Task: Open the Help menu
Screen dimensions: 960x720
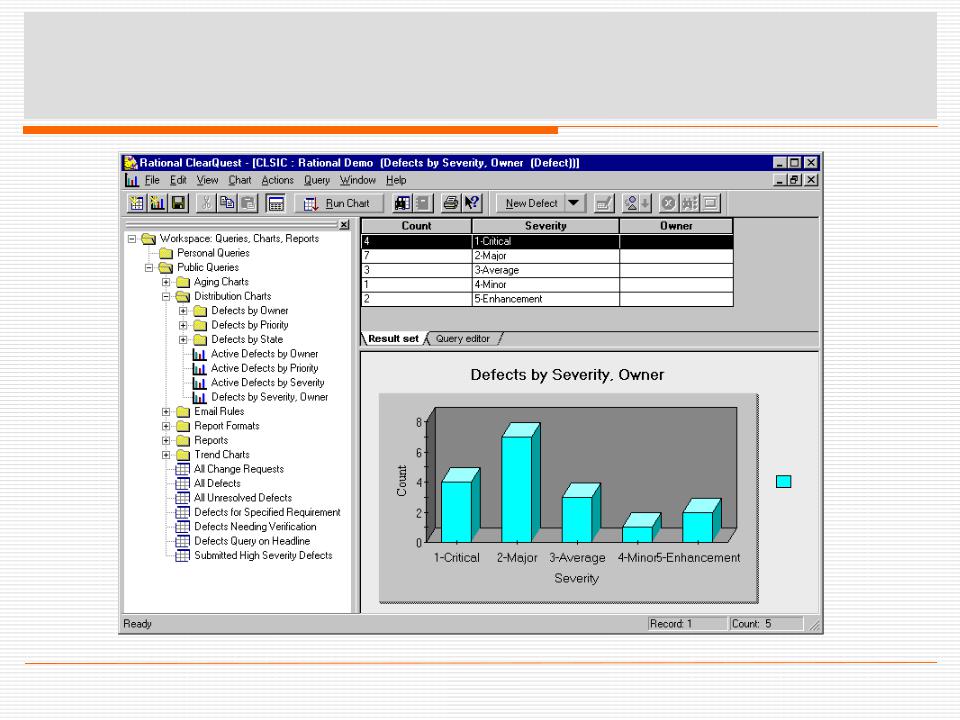Action: point(396,180)
